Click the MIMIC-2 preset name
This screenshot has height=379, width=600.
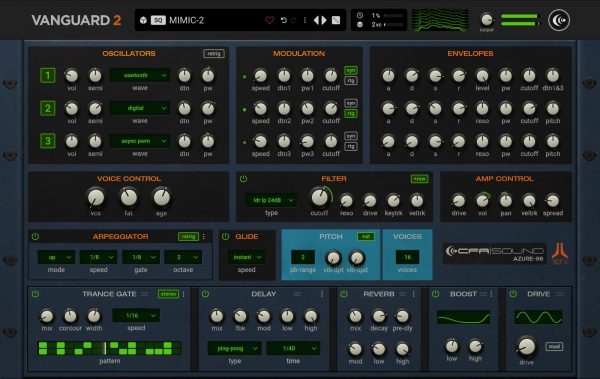tap(186, 20)
